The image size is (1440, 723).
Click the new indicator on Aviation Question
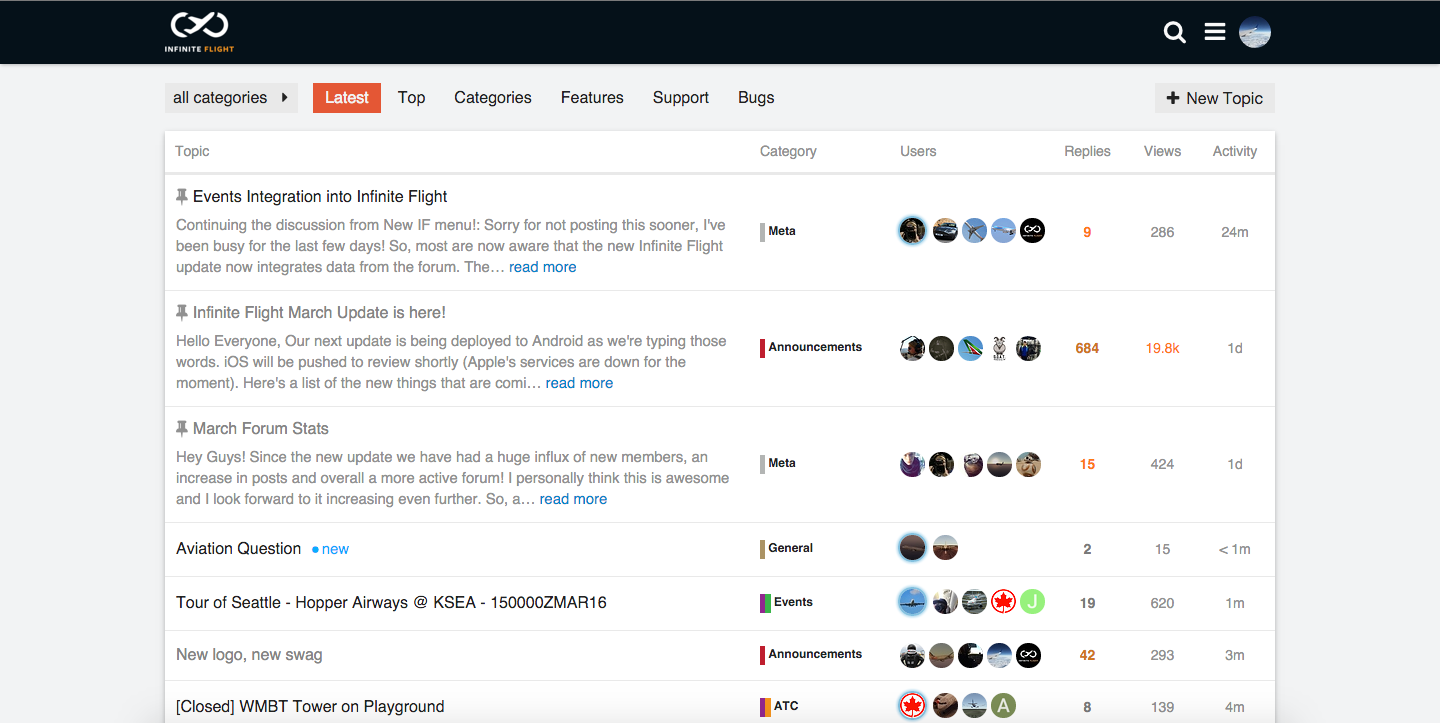(330, 549)
